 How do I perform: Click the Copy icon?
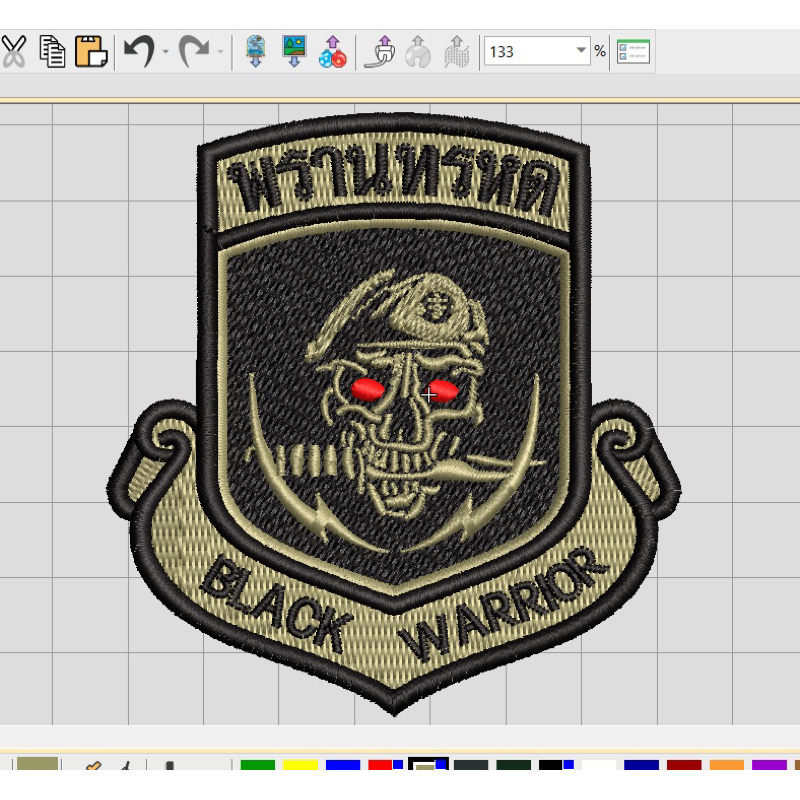point(53,52)
